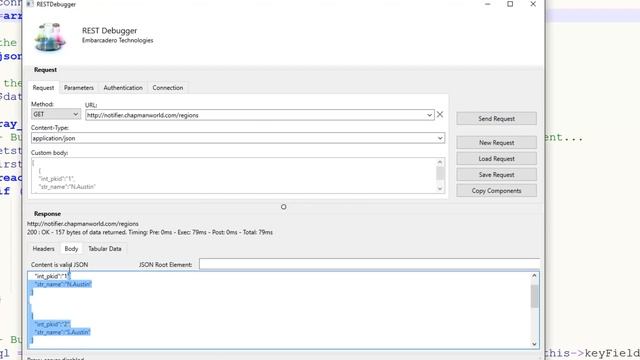Click 'Embarcadero Technologies' subtitle text

coord(118,40)
